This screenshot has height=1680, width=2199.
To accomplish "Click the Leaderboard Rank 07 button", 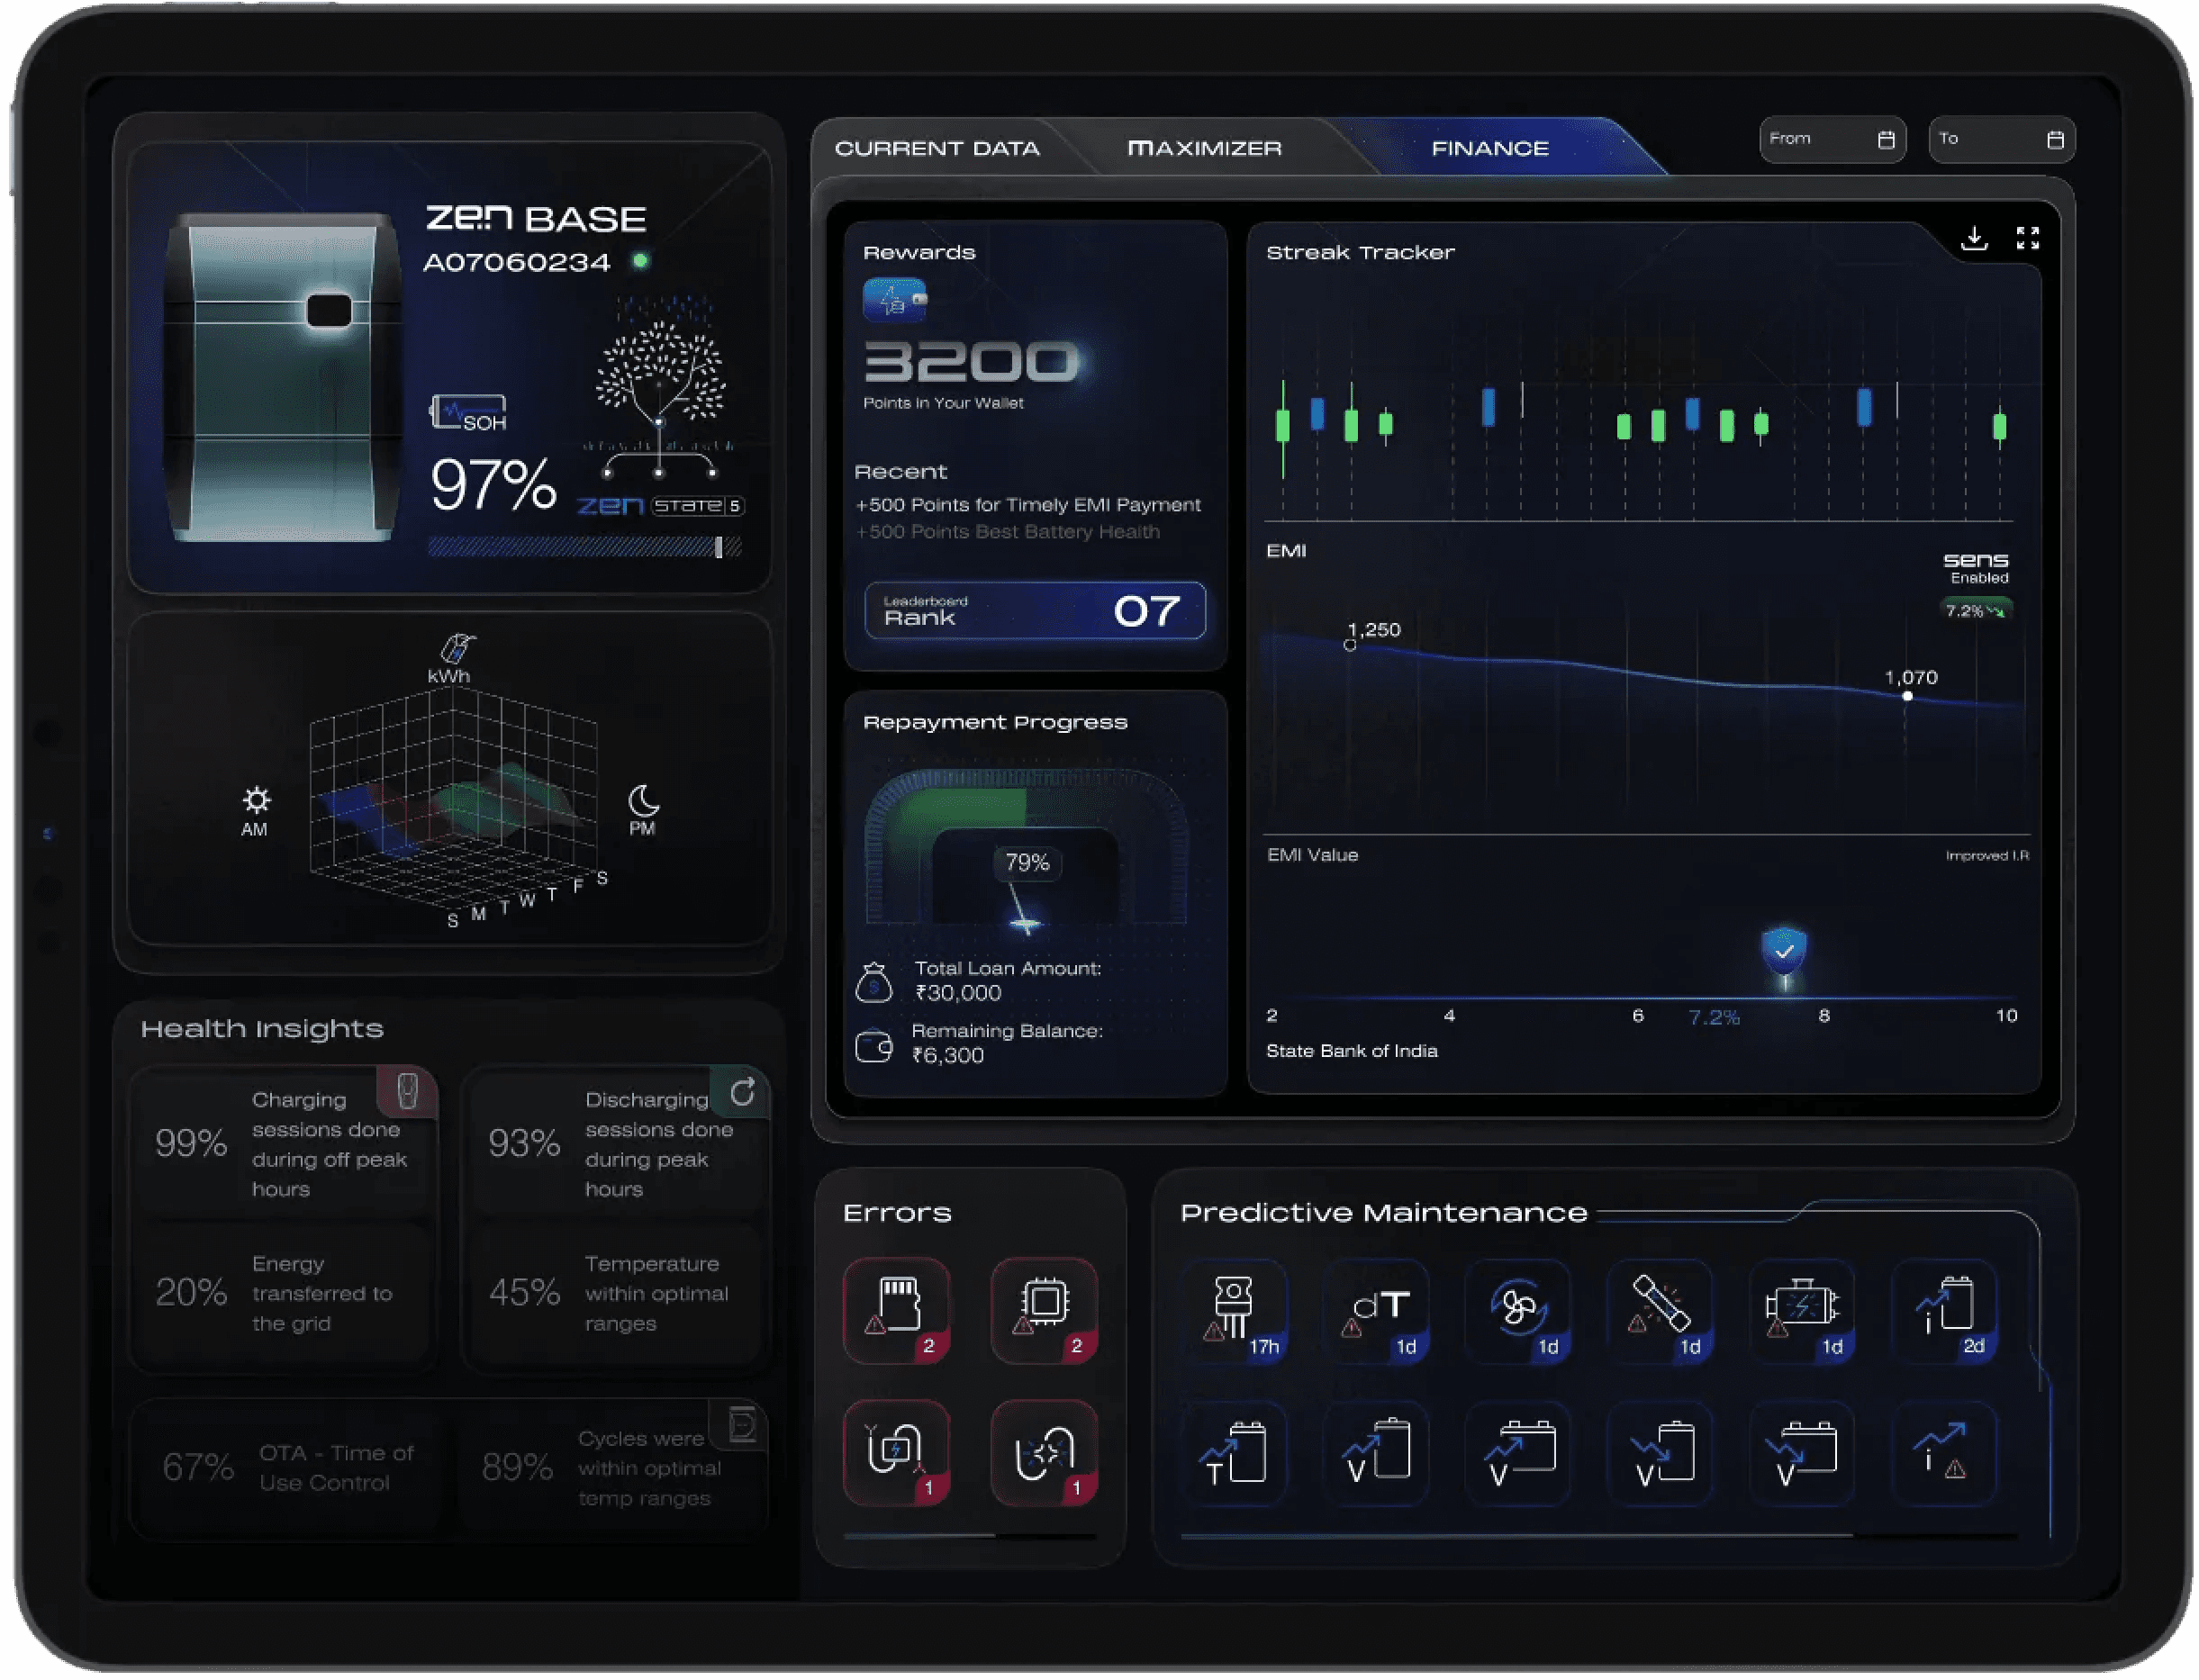I will (1034, 610).
